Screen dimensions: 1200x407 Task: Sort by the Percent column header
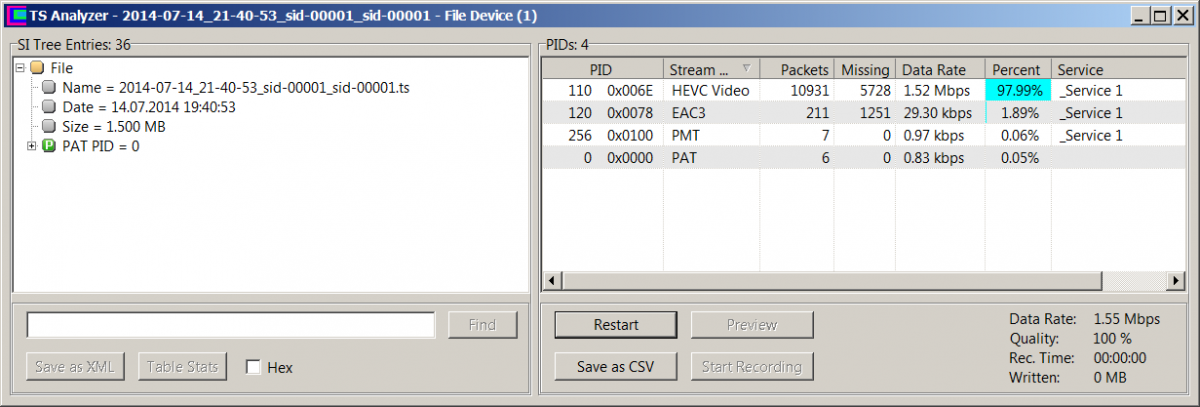[1015, 70]
